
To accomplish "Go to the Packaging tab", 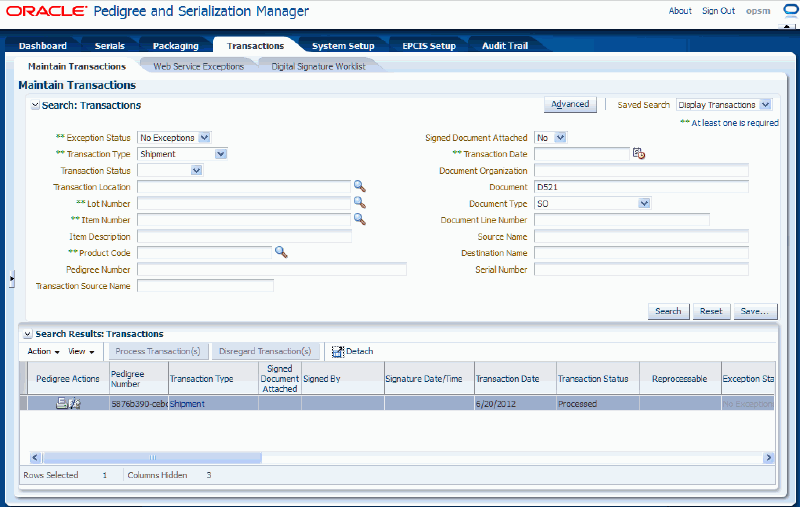I will coord(176,46).
